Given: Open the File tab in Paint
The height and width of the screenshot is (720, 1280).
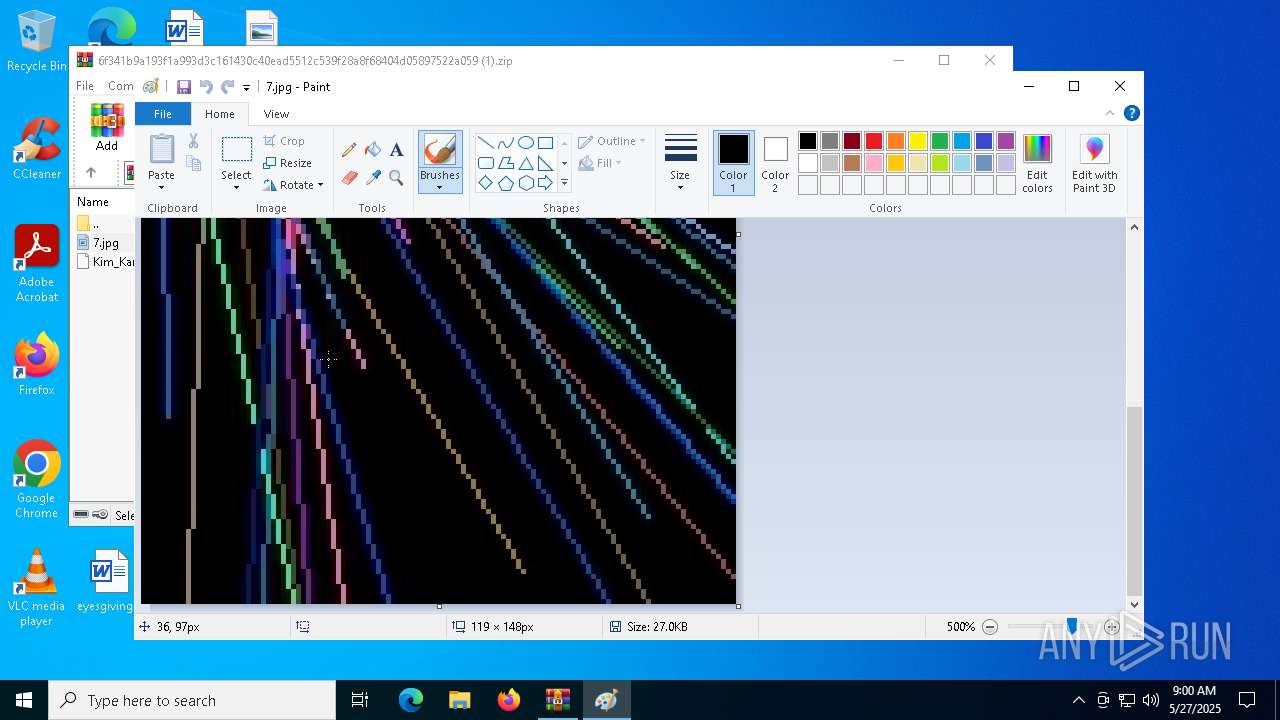Looking at the screenshot, I should click(162, 114).
